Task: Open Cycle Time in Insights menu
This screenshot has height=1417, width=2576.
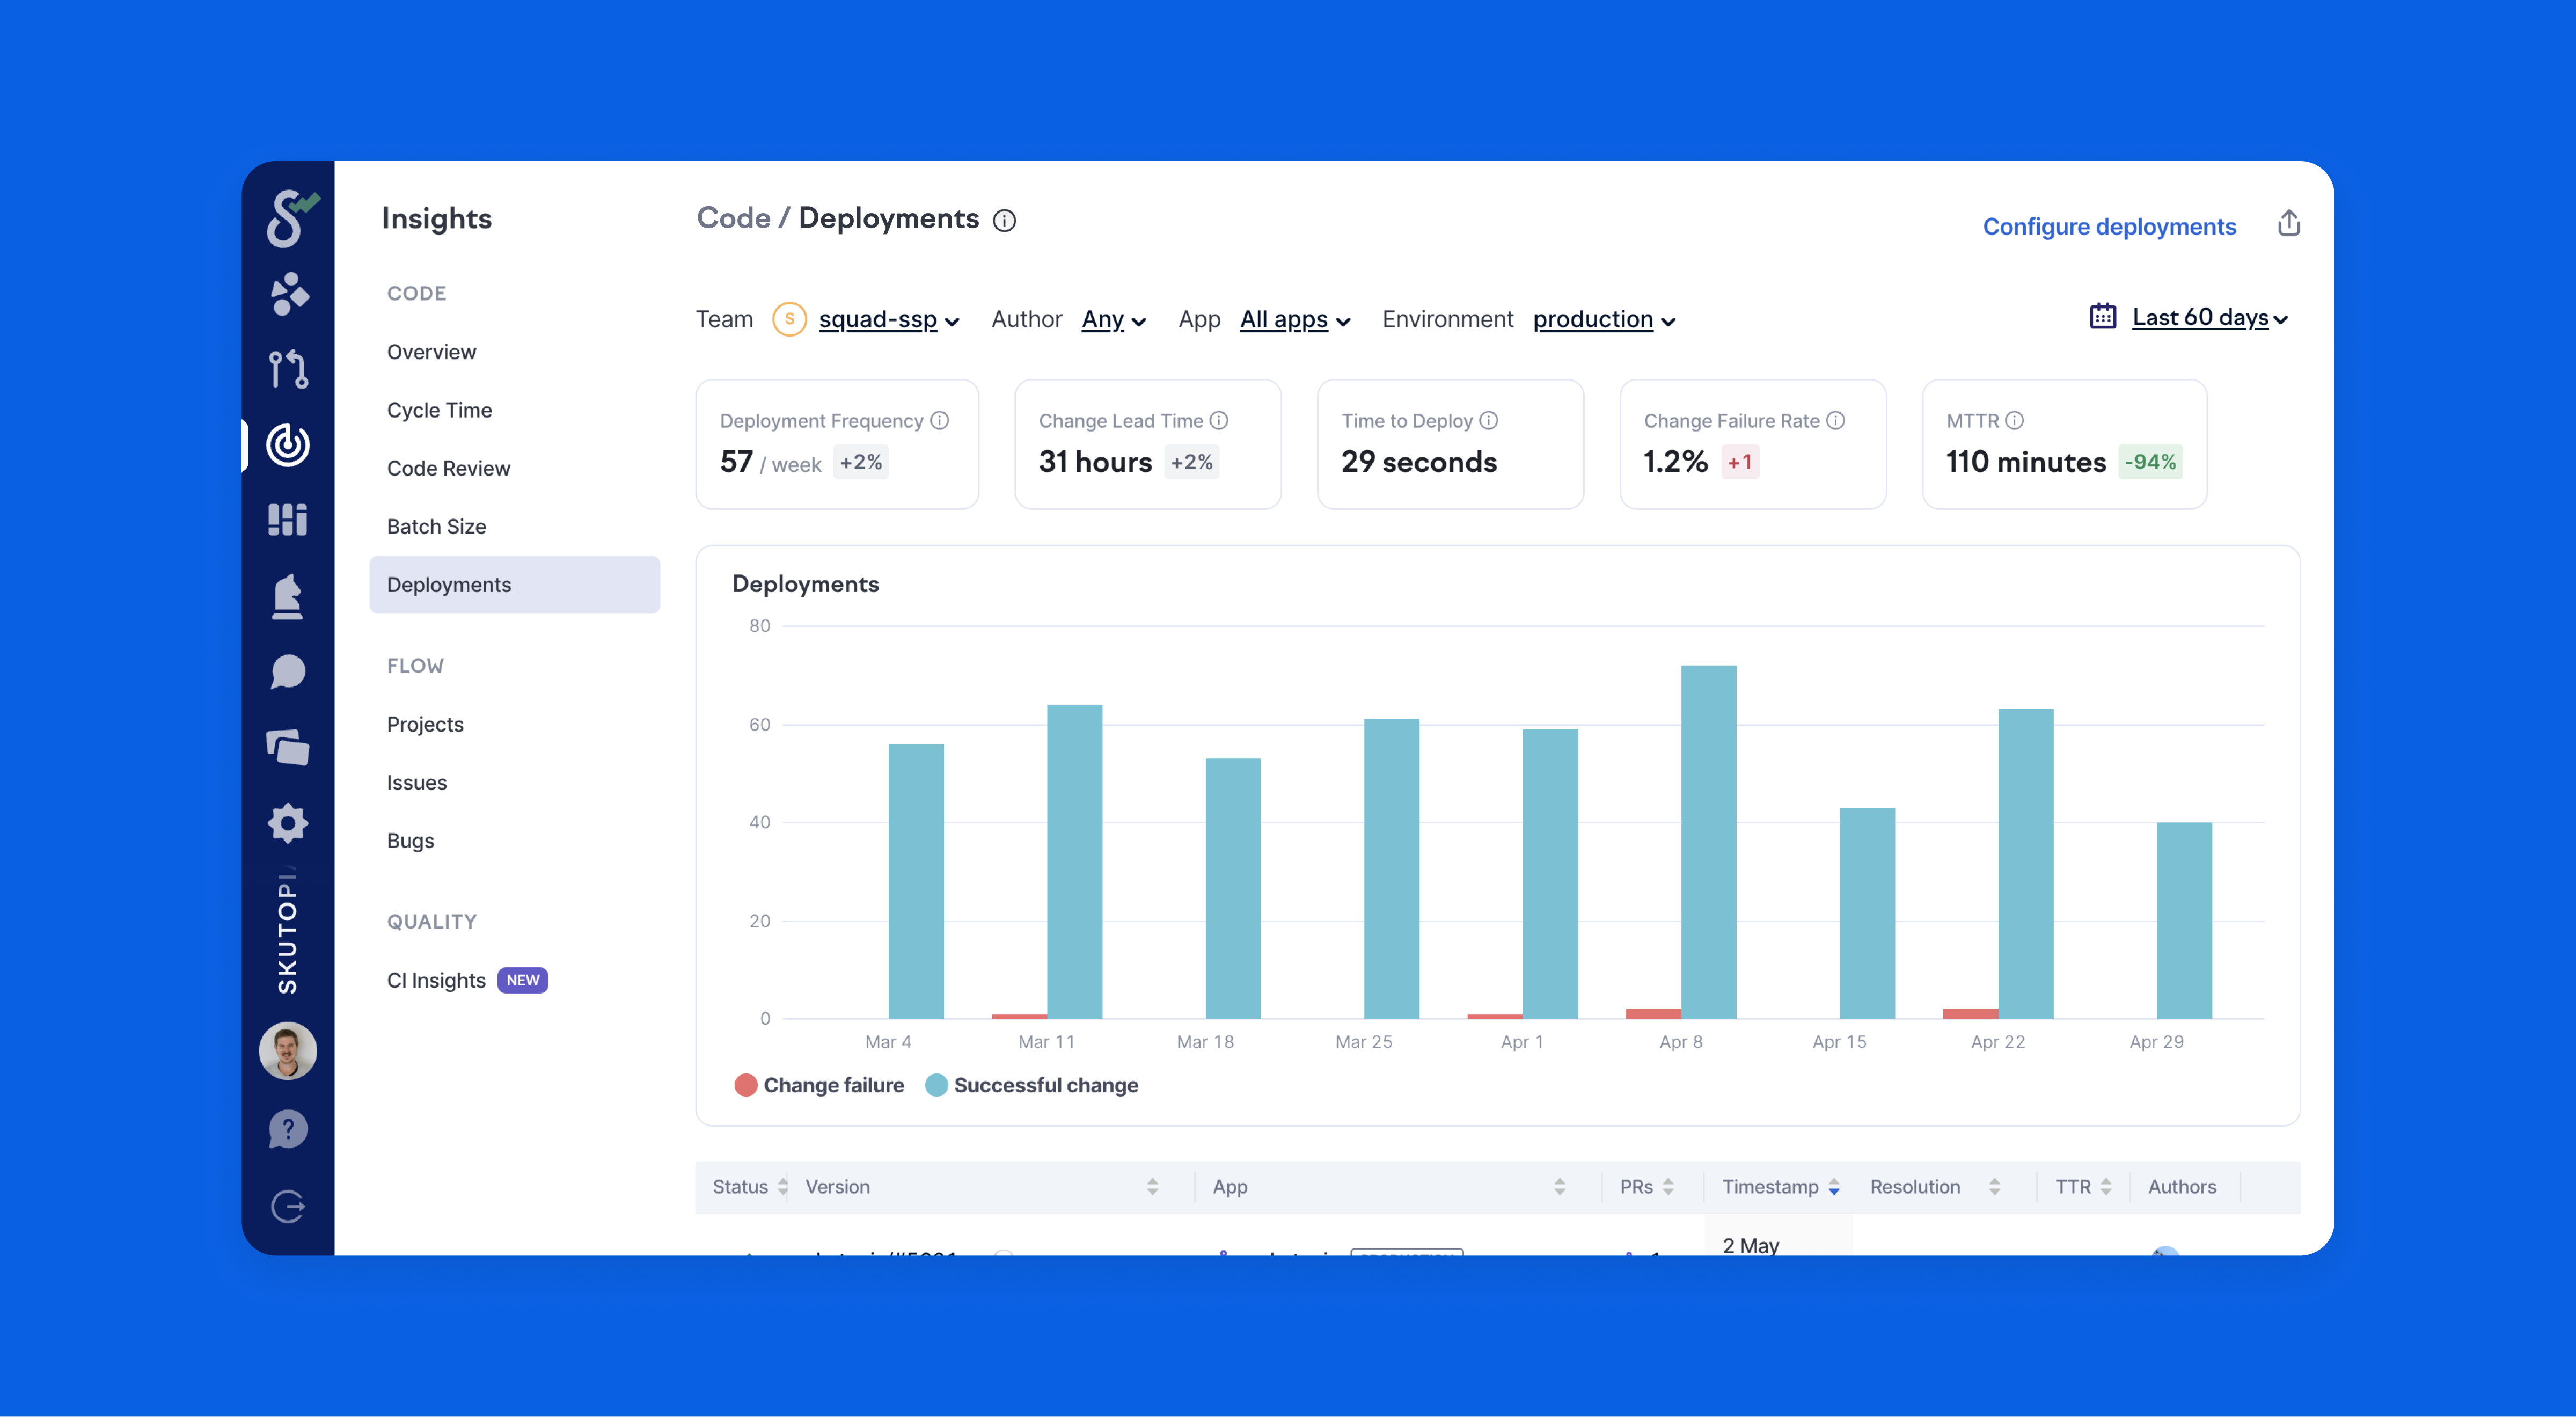Action: pos(439,410)
